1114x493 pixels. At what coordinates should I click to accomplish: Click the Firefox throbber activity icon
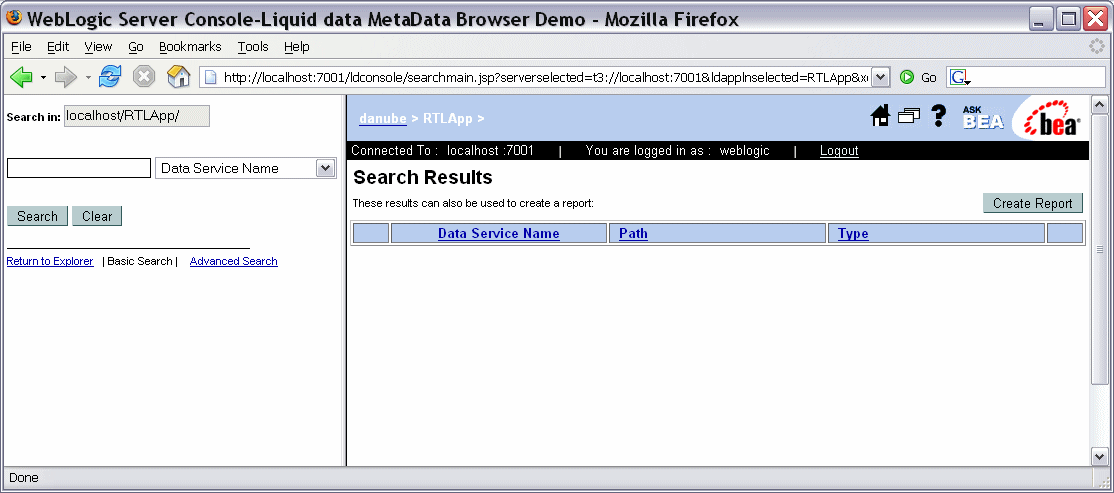click(x=1098, y=47)
